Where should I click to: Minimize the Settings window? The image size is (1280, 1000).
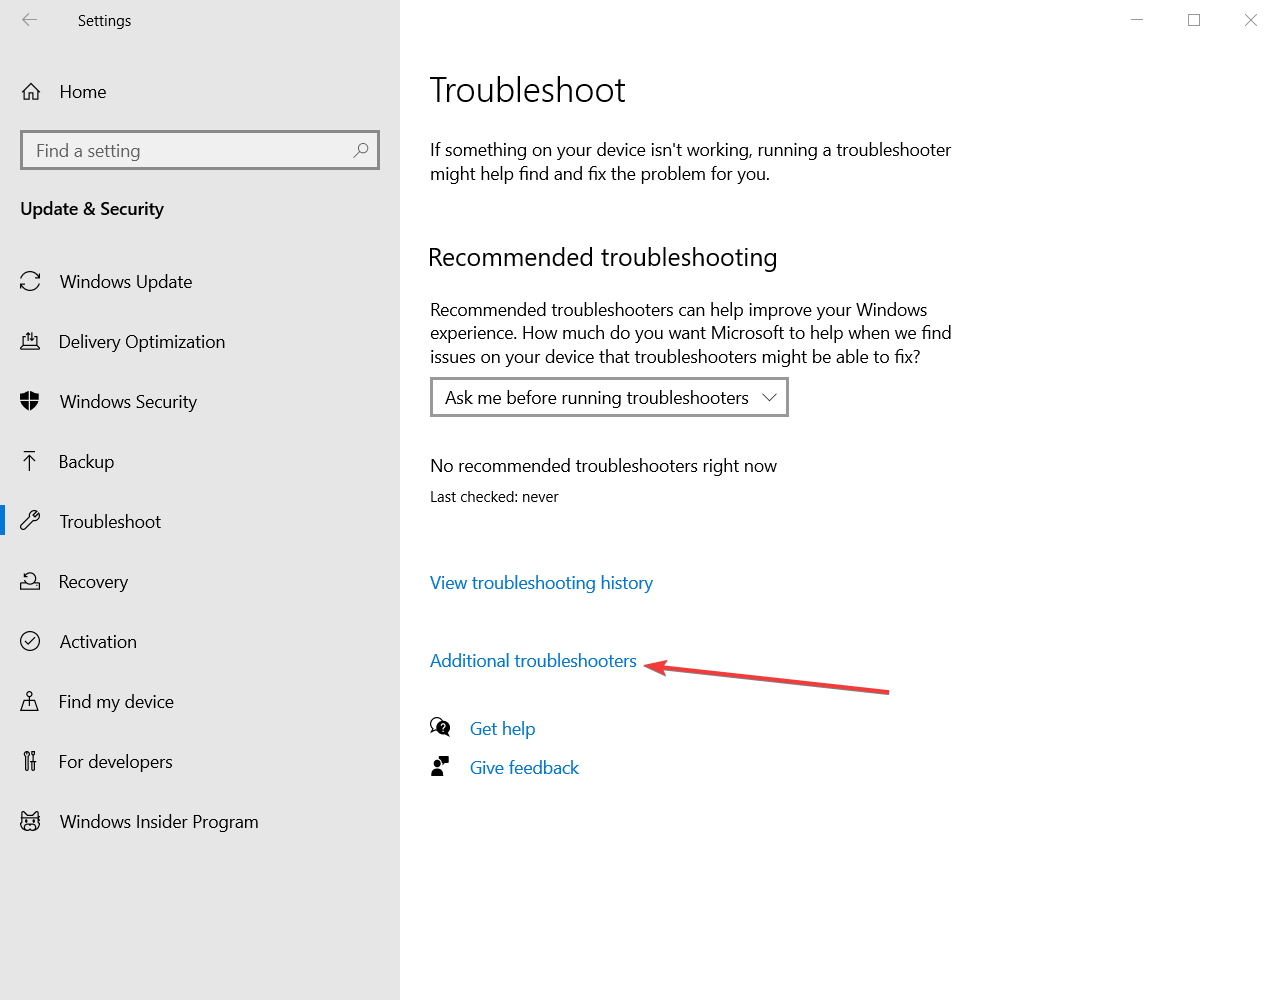[x=1137, y=20]
